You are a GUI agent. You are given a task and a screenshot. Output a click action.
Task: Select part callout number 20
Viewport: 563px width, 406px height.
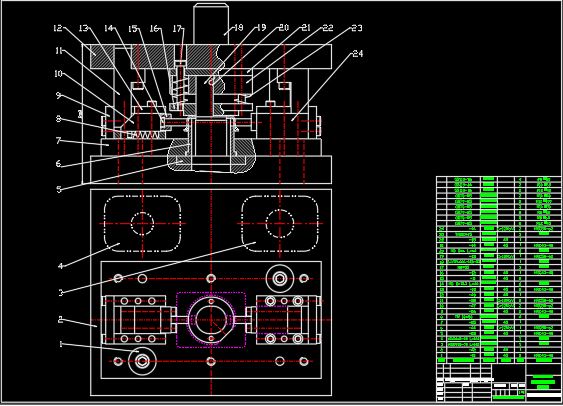pyautogui.click(x=284, y=28)
